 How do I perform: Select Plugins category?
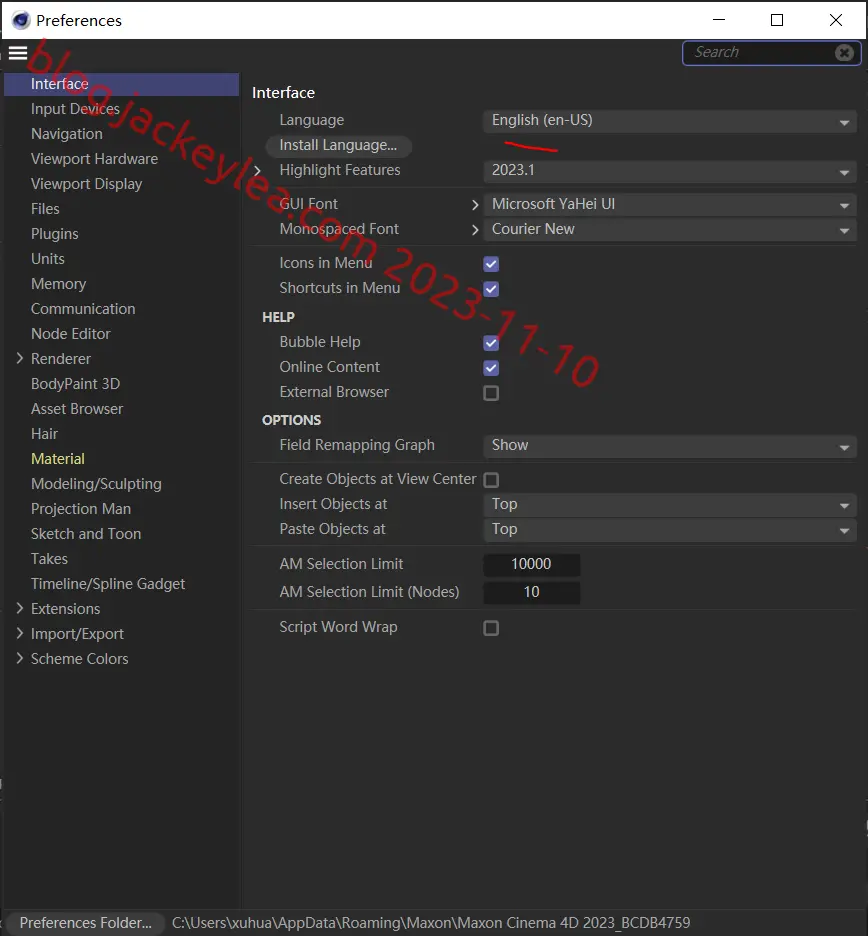point(54,235)
